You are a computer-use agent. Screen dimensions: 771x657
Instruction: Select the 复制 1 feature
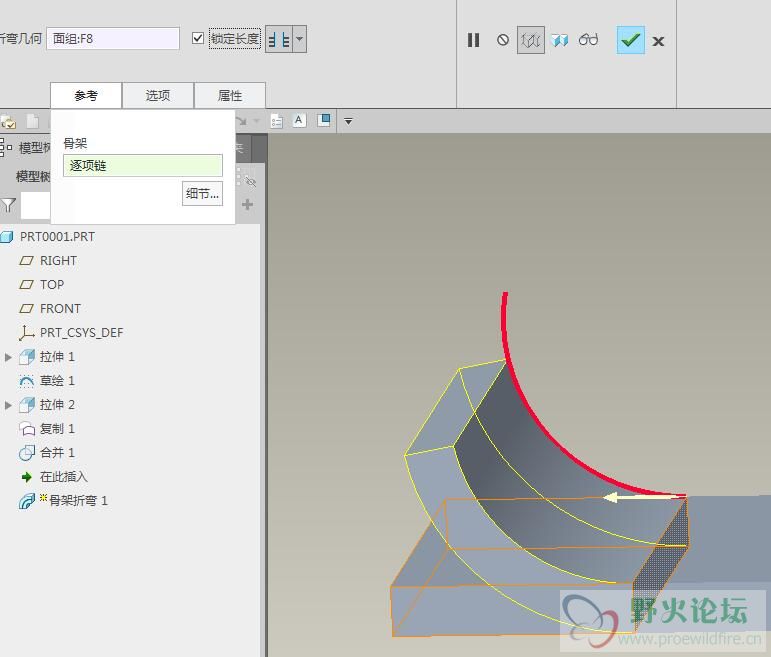(57, 429)
